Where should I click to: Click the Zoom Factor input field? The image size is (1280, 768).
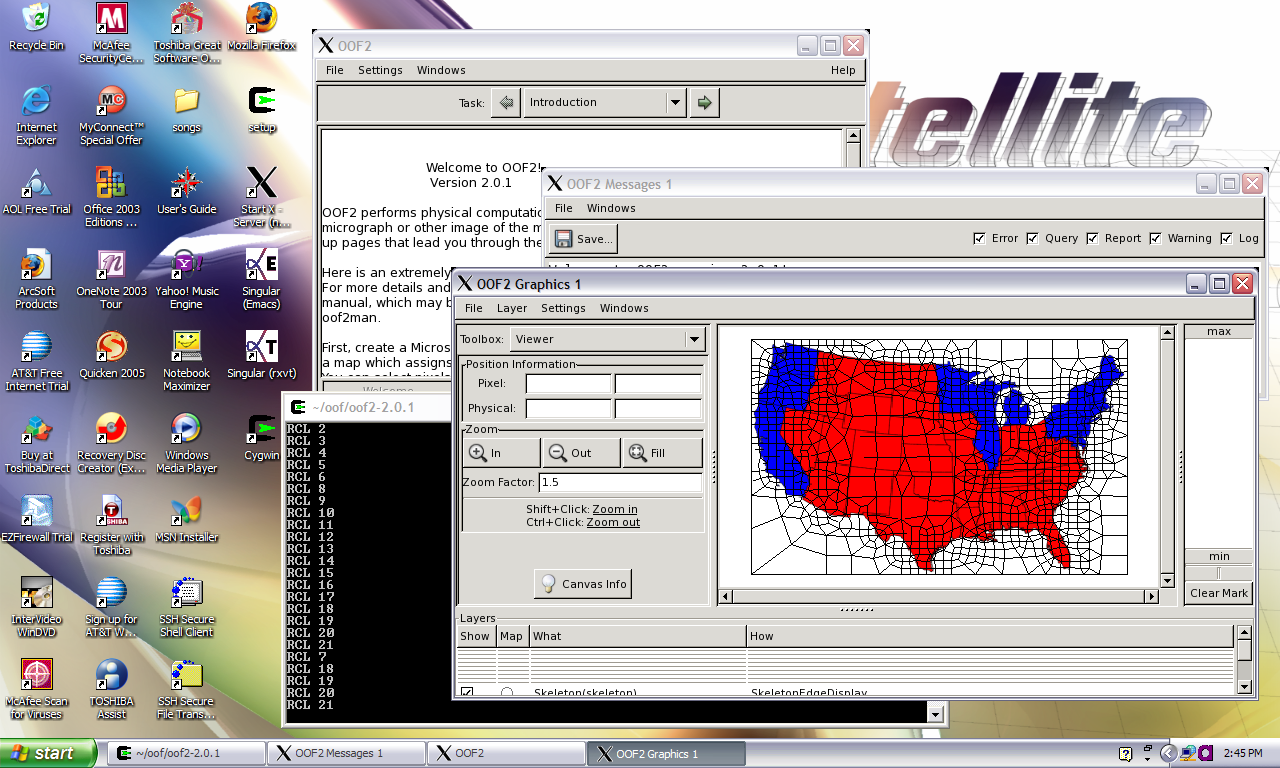coord(620,482)
